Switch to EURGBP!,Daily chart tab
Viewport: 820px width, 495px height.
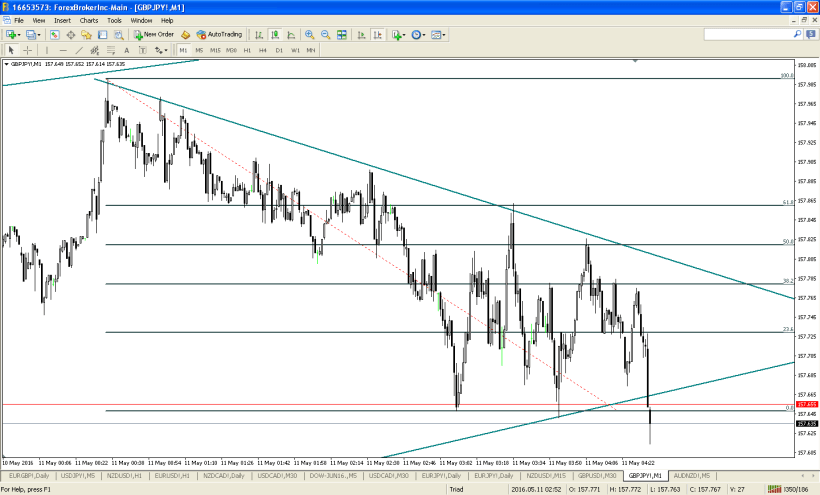click(x=29, y=476)
